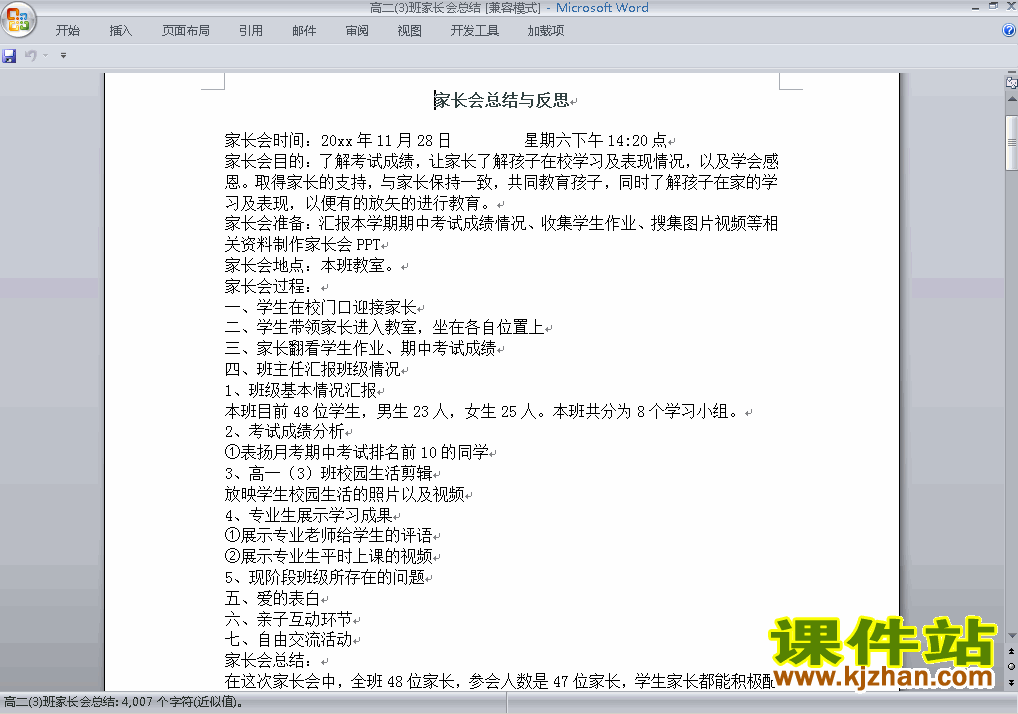Open the Undo history dropdown arrow

(x=45, y=56)
